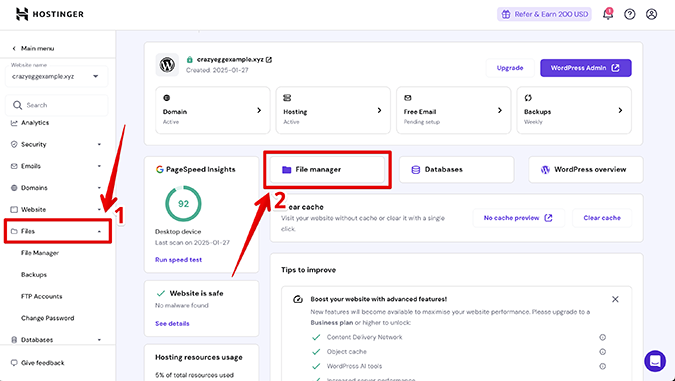Collapse the Files sidebar section
The height and width of the screenshot is (381, 675).
tap(99, 232)
